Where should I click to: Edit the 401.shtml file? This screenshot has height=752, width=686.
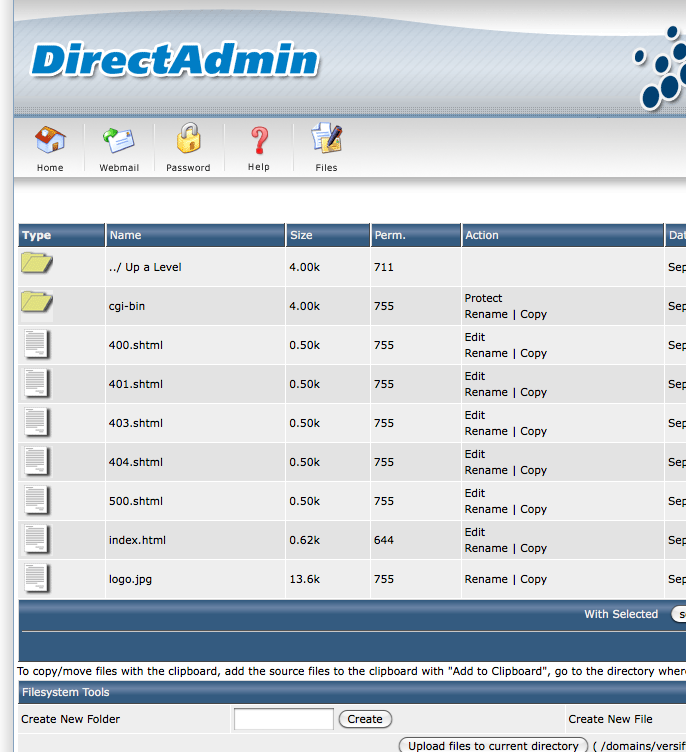click(474, 376)
